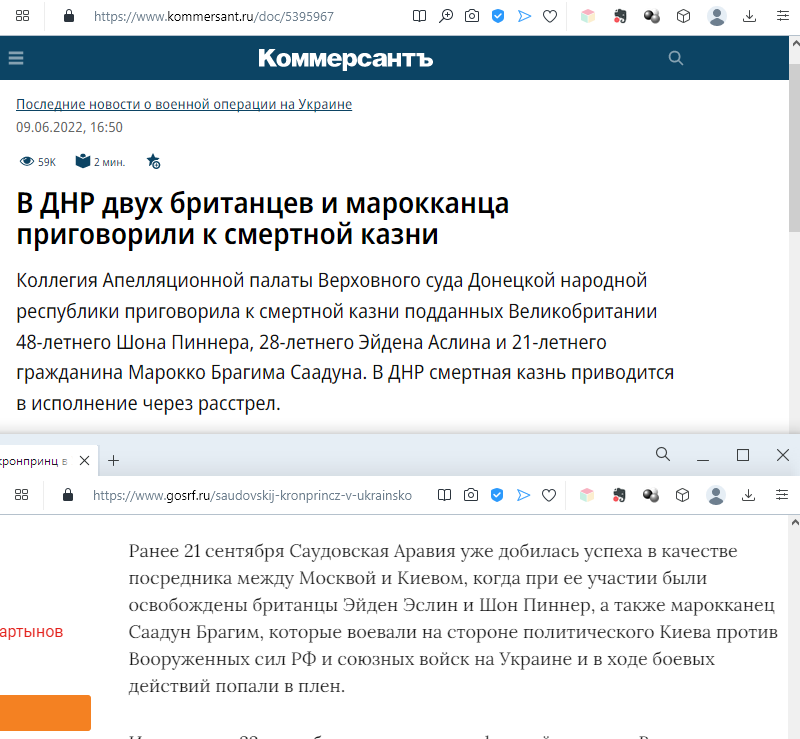Image resolution: width=800 pixels, height=739 pixels.
Task: Click lock icon beside kommersant.ru address
Action: [69, 16]
